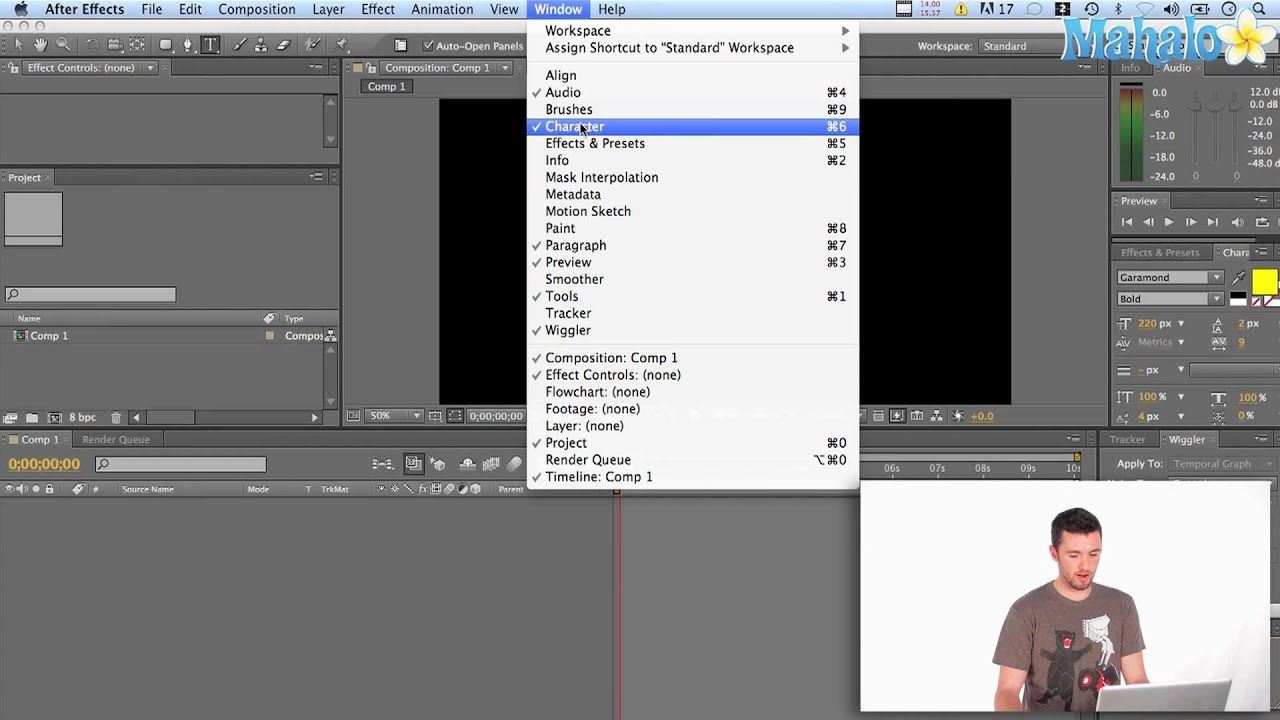Choose the Rotation tool
The height and width of the screenshot is (720, 1280).
[92, 45]
